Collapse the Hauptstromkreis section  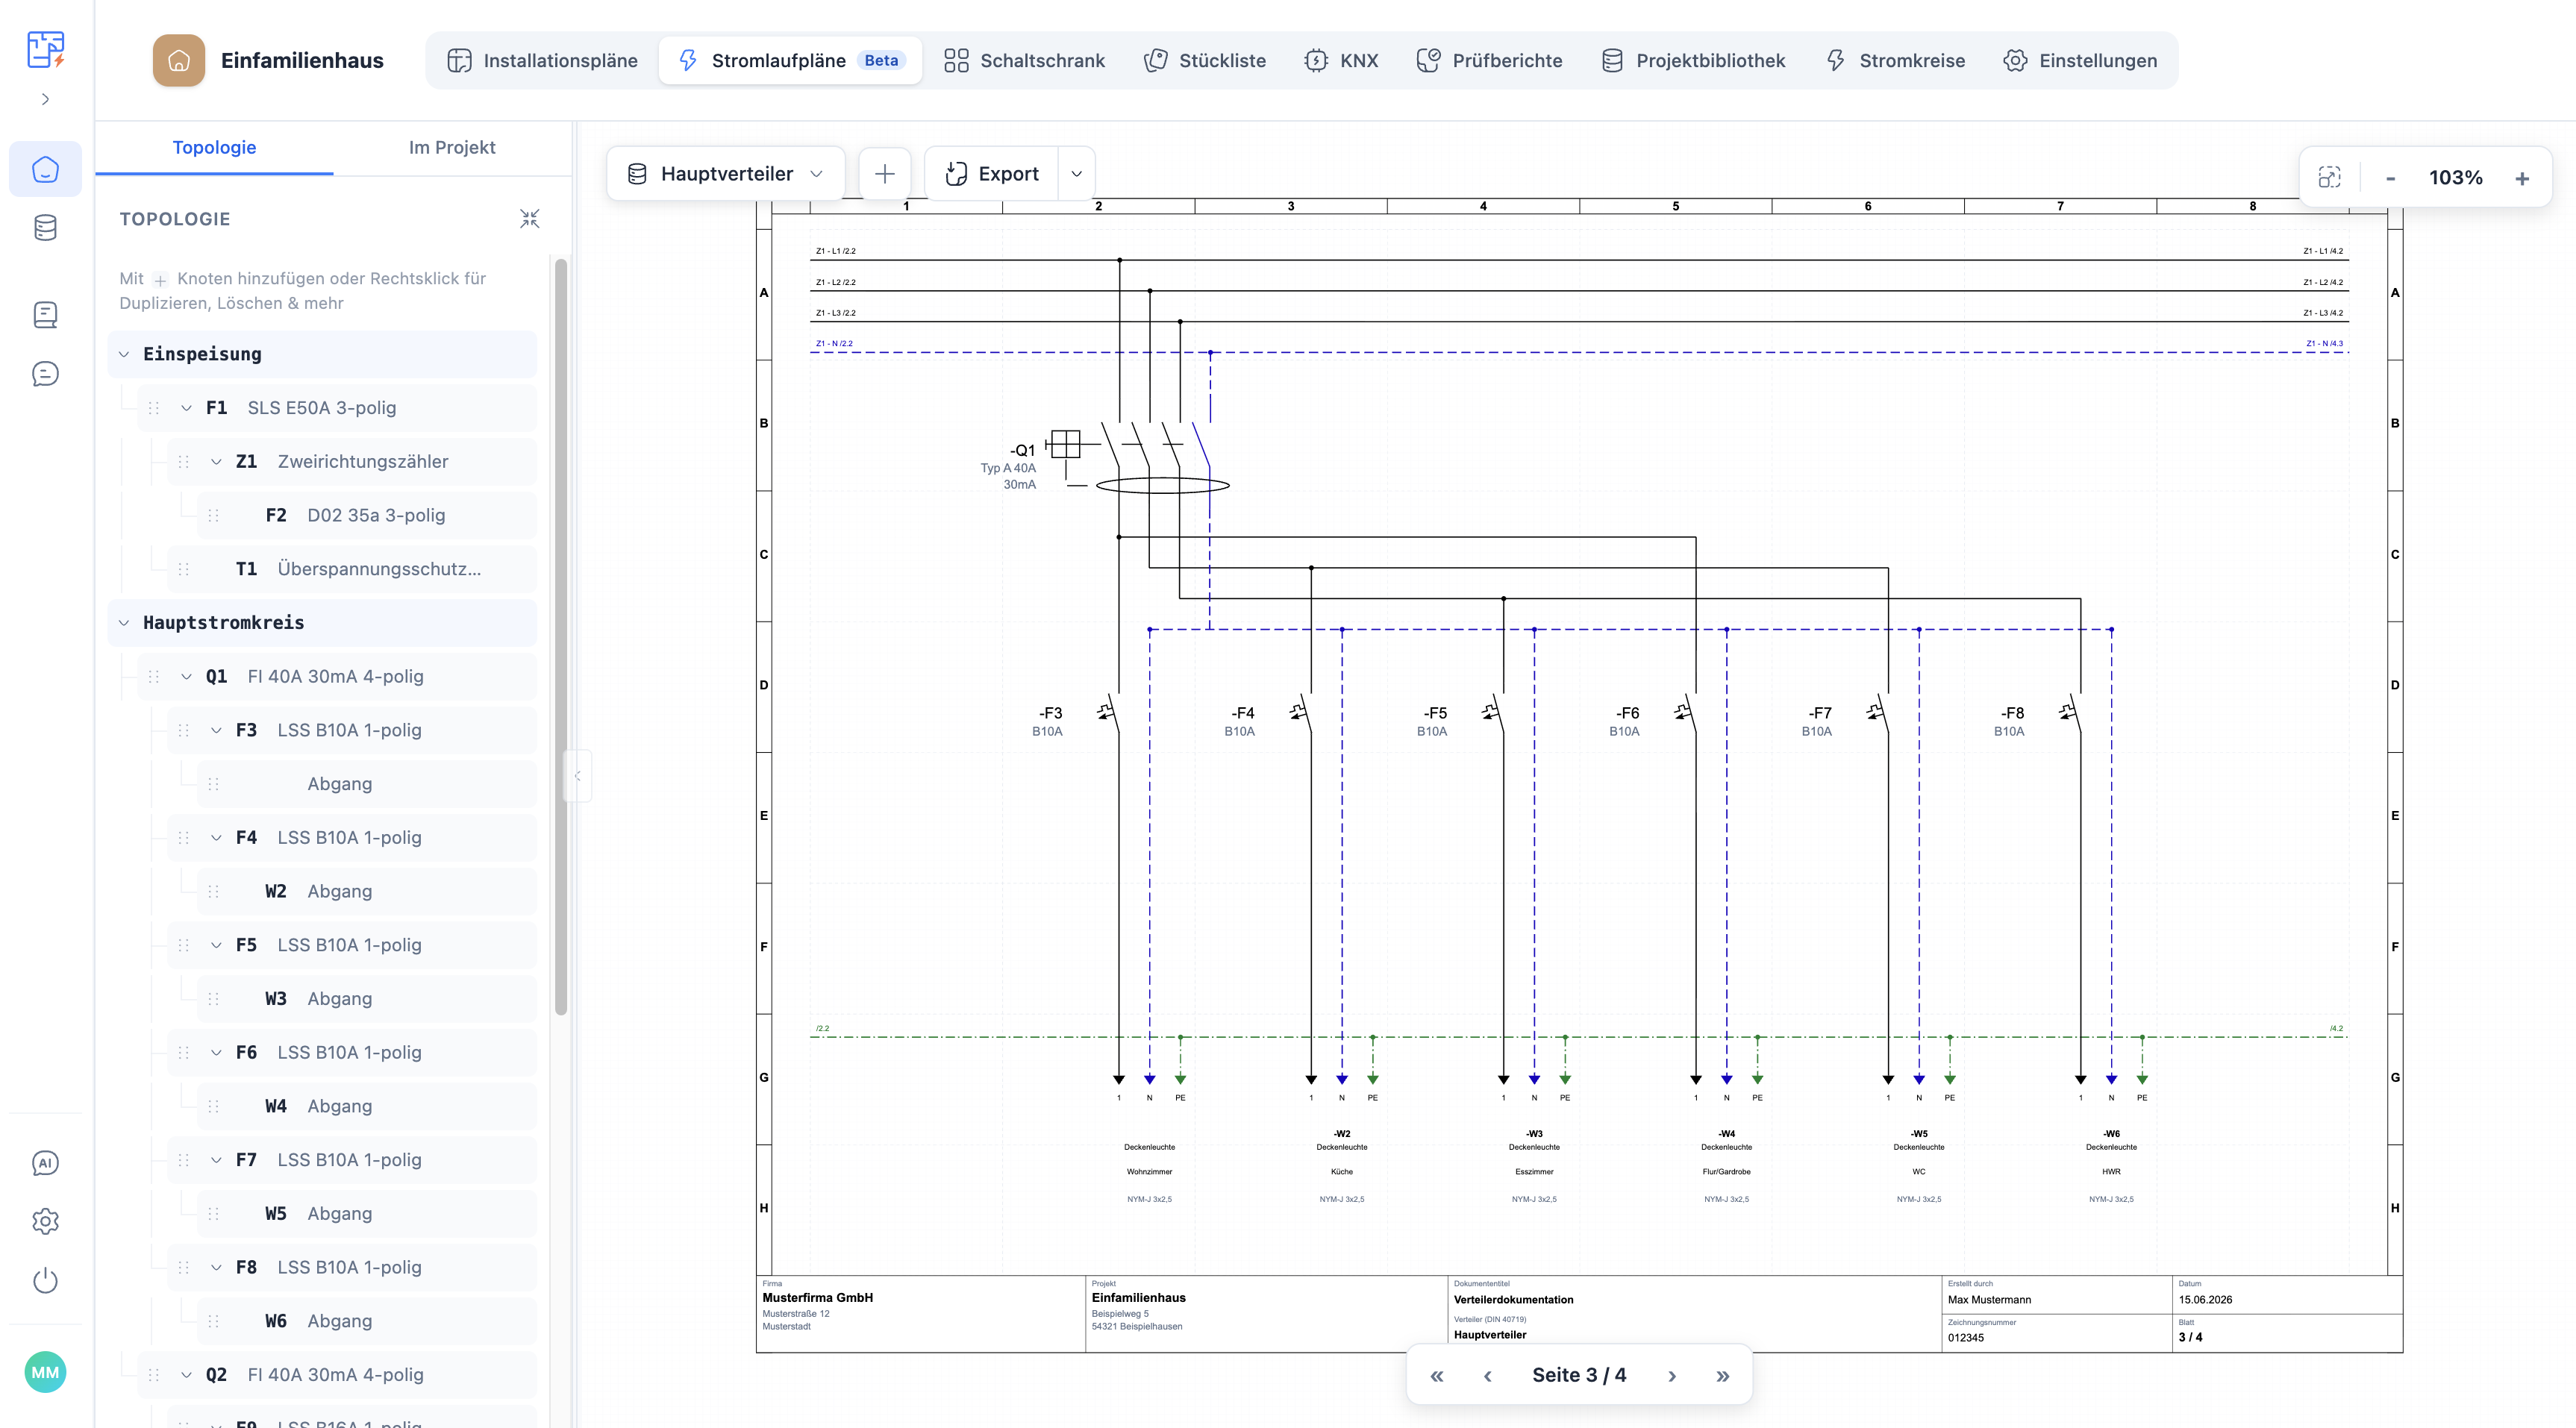[124, 623]
